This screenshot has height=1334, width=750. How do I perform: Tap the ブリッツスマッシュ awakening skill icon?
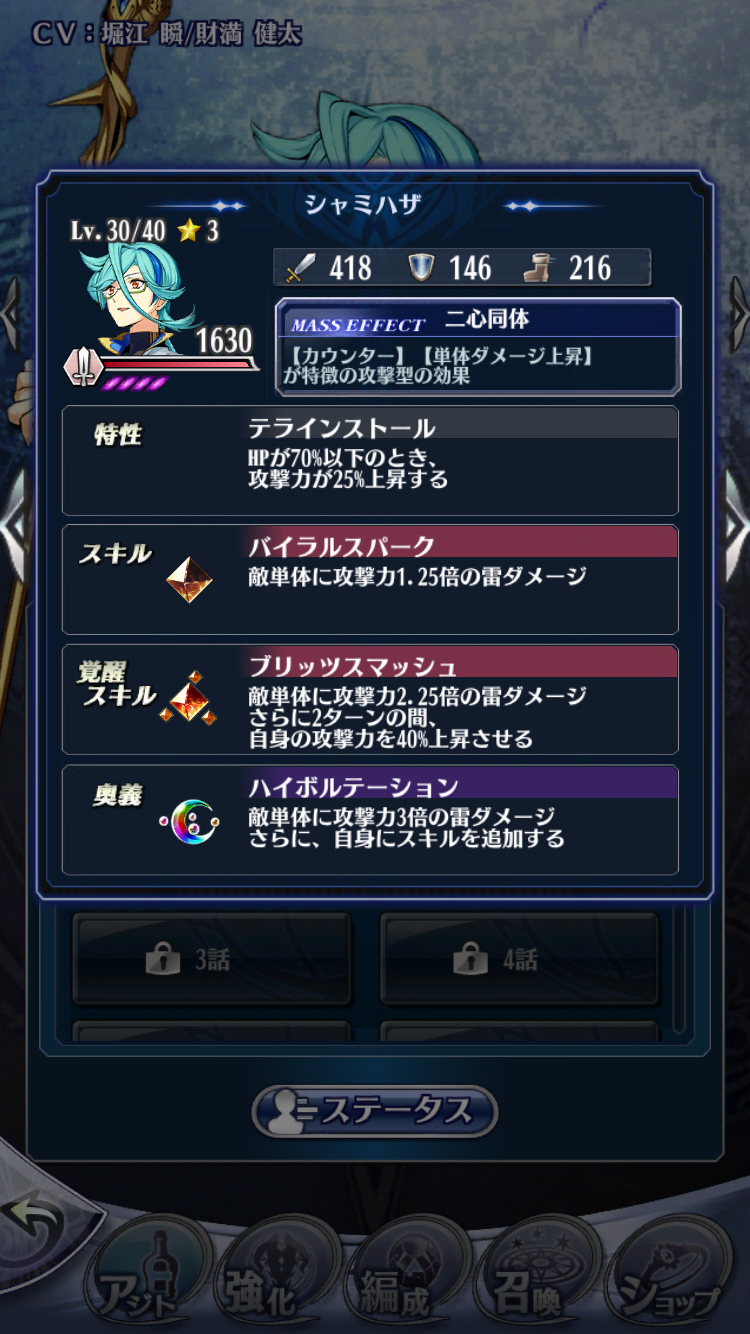(x=189, y=698)
